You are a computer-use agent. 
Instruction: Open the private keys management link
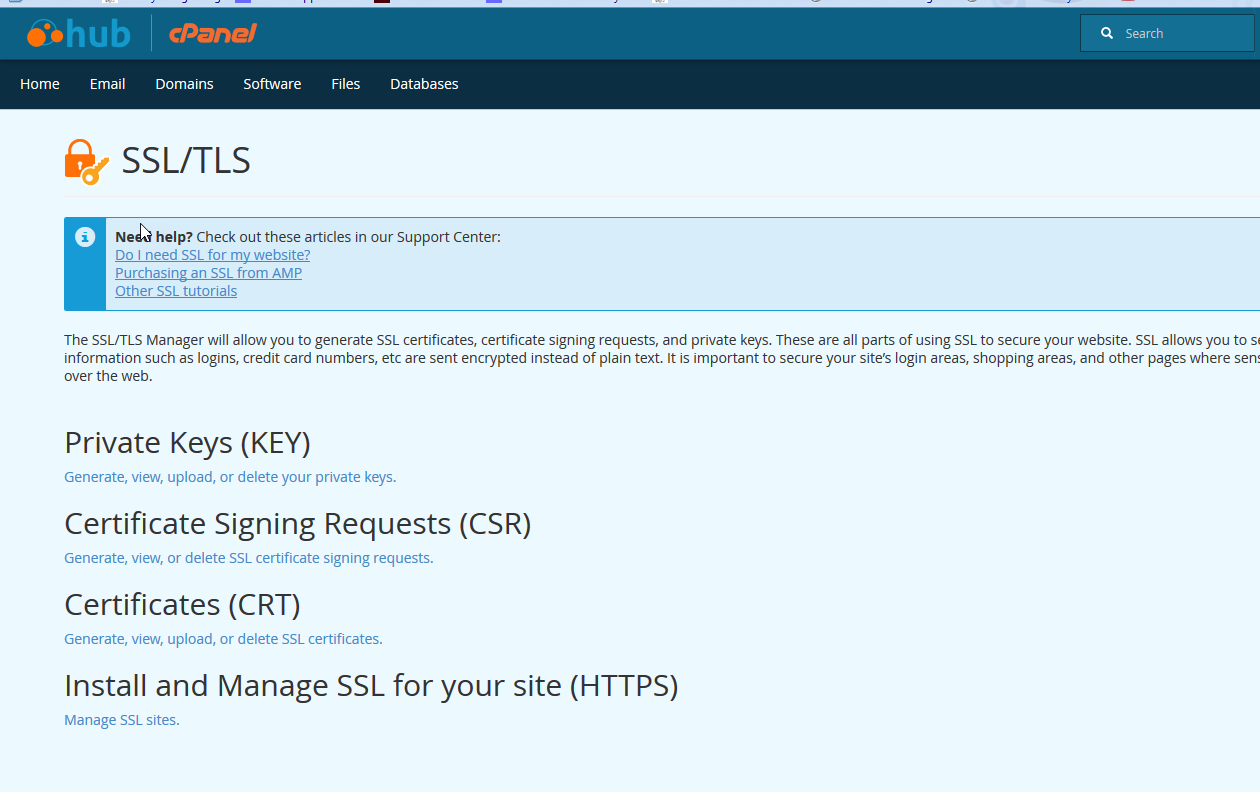(230, 477)
